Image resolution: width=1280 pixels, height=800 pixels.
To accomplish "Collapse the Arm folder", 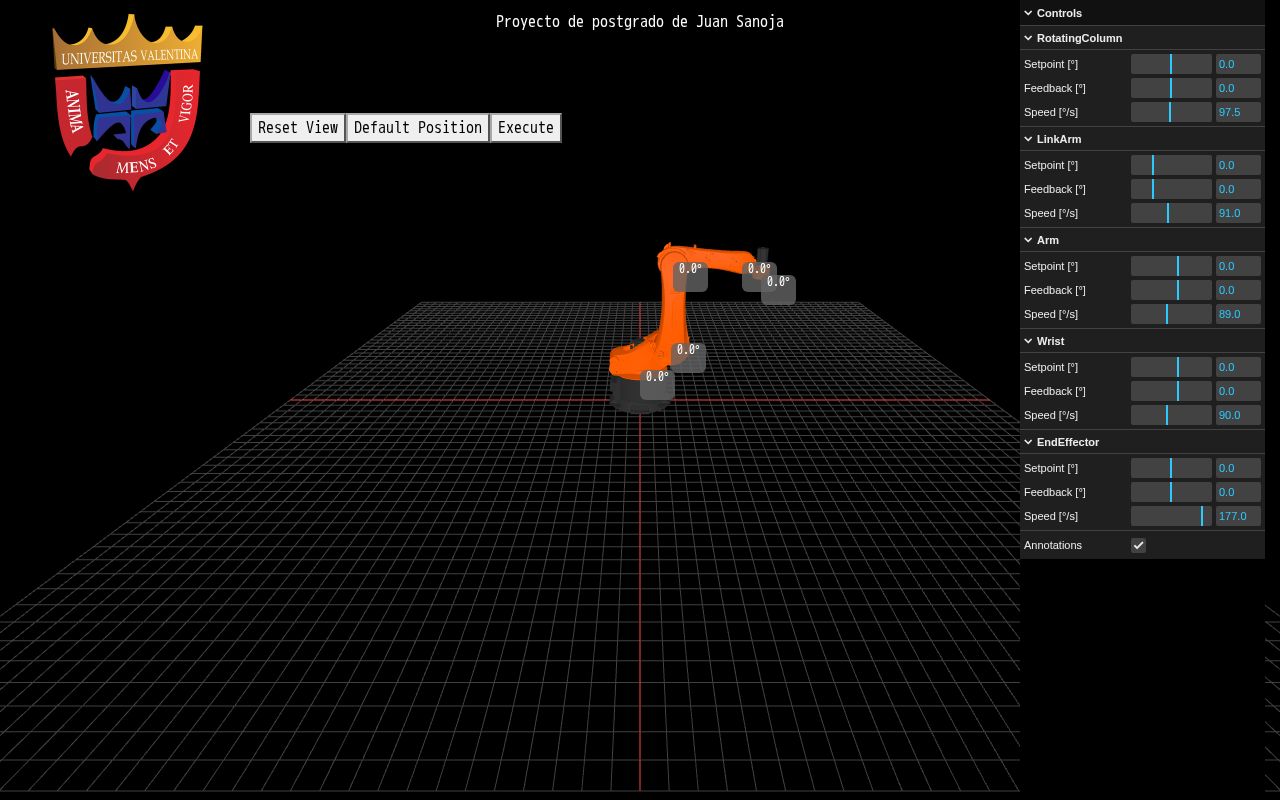I will pyautogui.click(x=1142, y=240).
